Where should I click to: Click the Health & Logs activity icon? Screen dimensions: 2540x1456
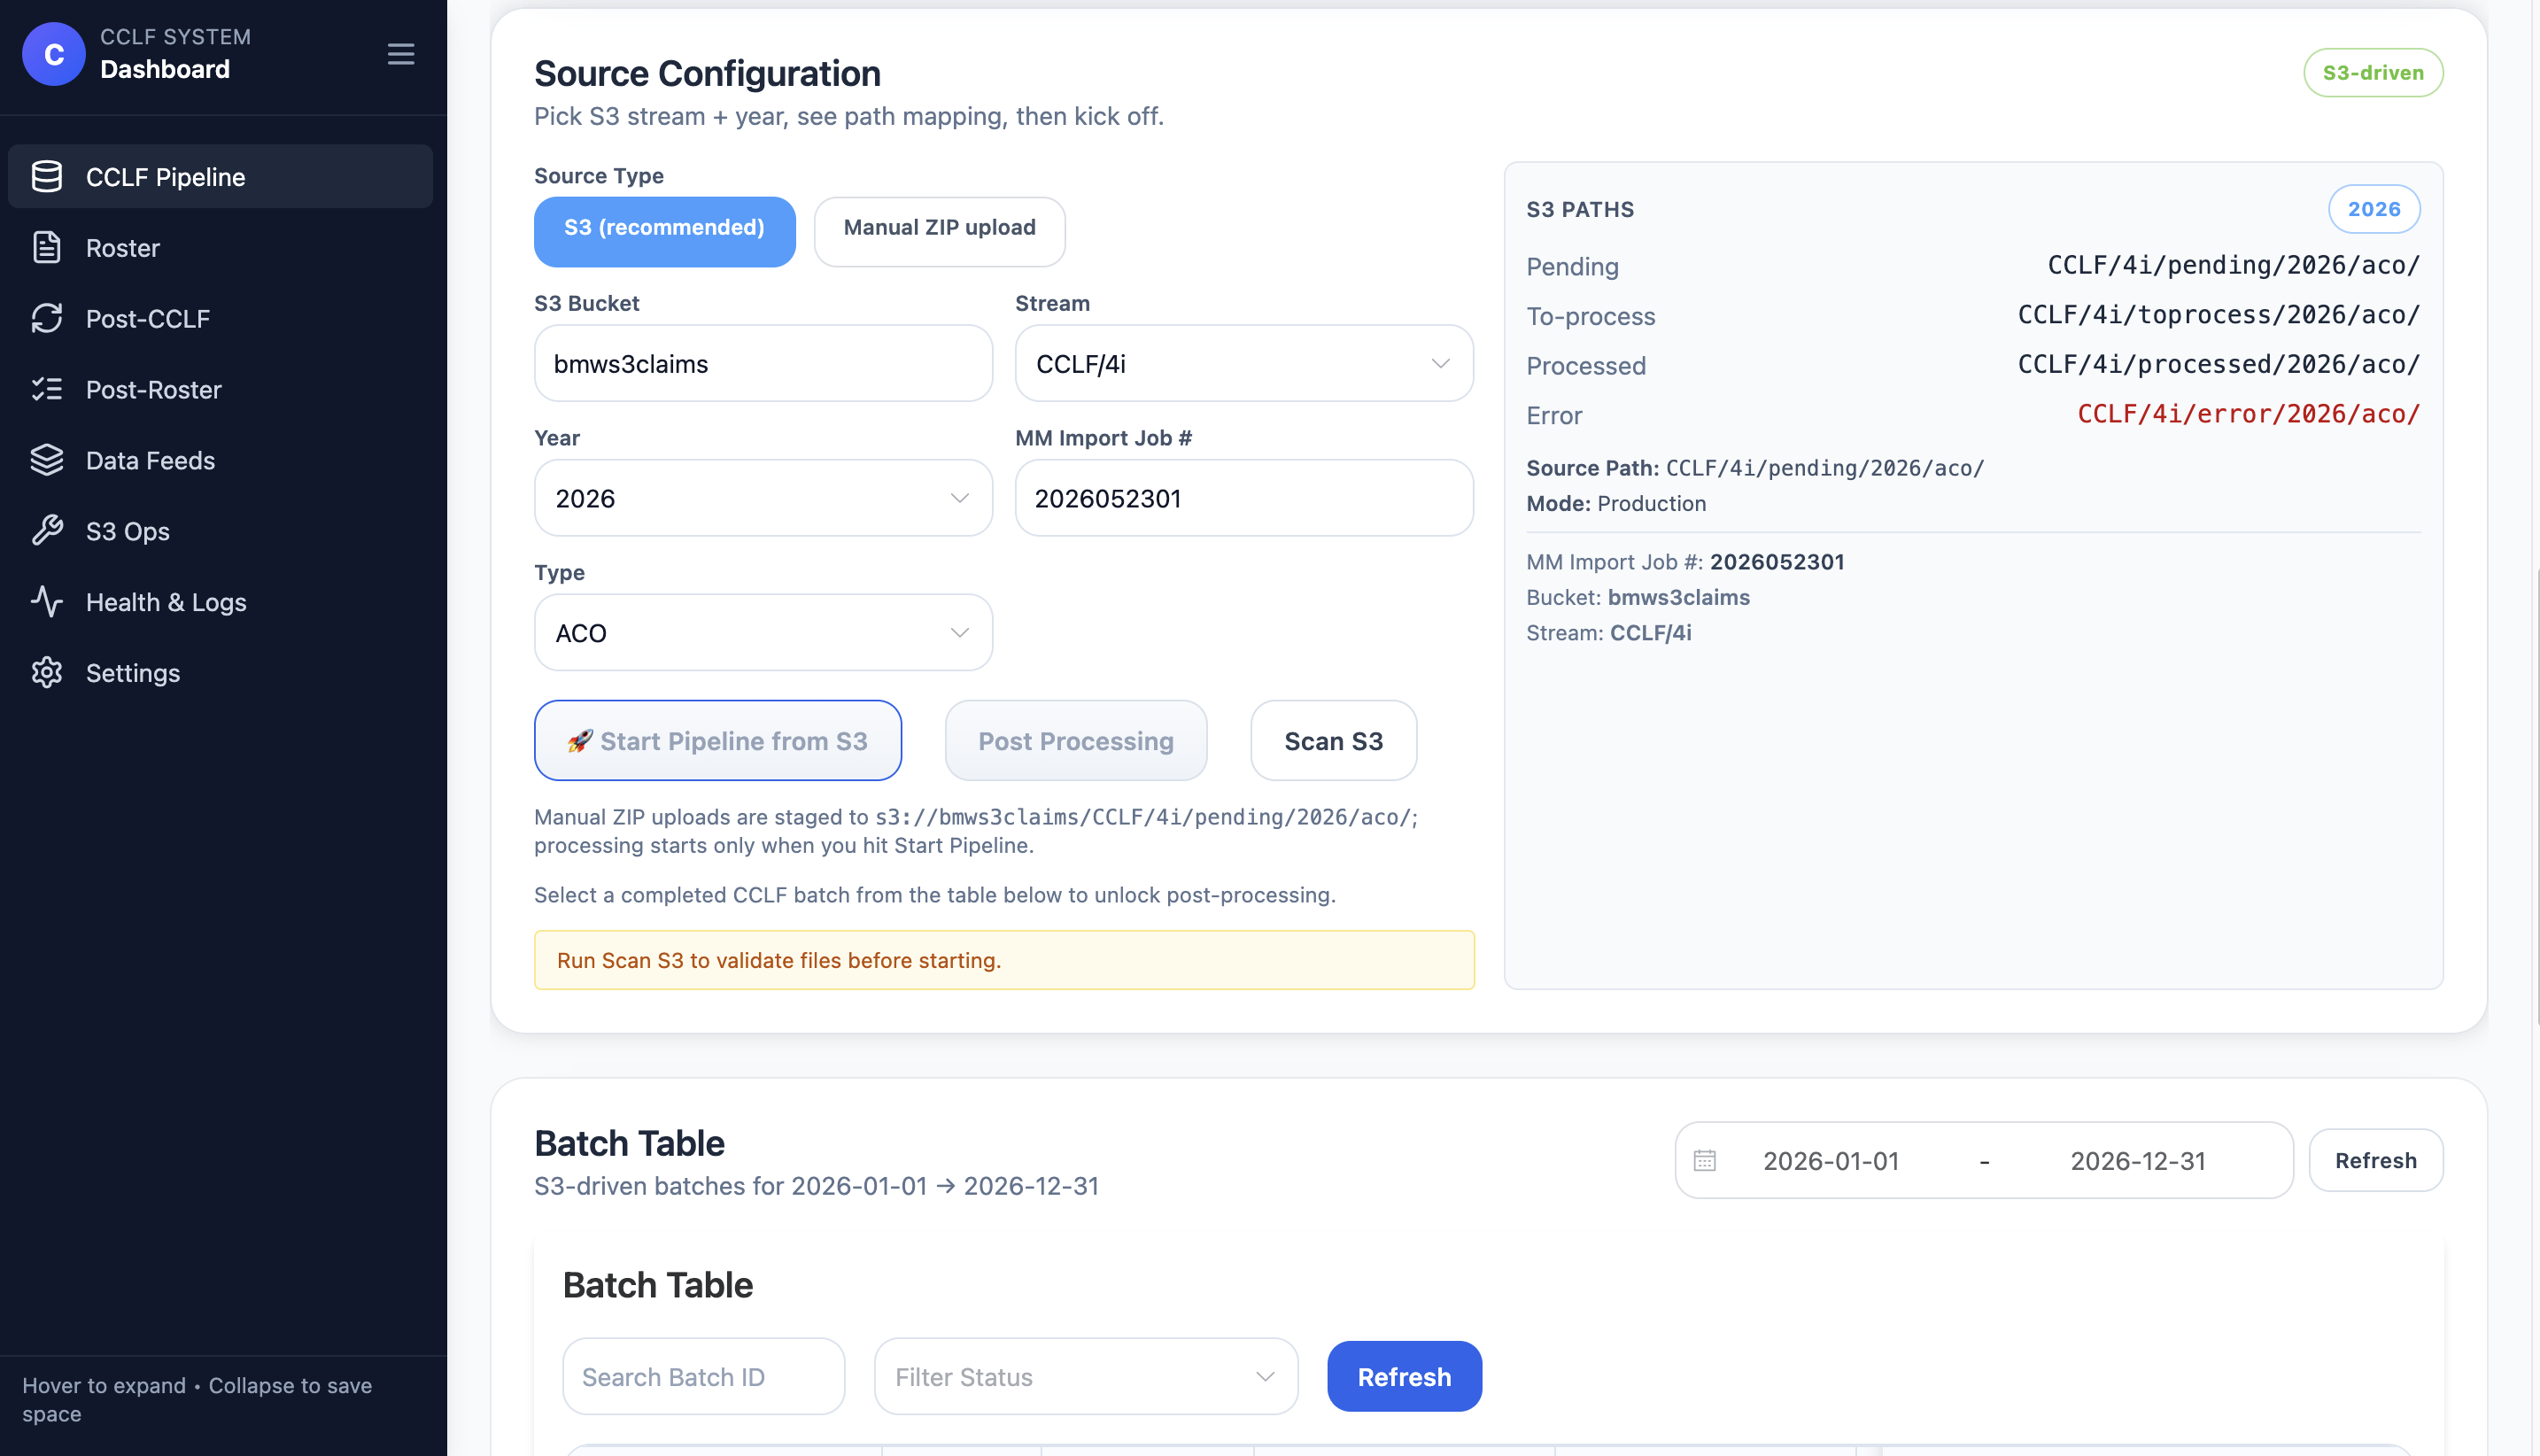click(x=47, y=602)
